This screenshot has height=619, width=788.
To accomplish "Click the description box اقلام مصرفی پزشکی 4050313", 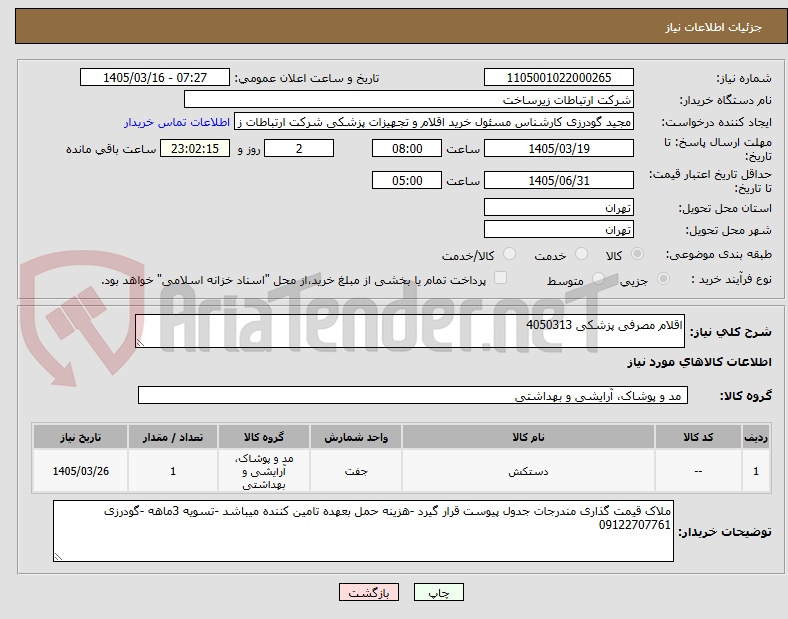I will coord(410,331).
